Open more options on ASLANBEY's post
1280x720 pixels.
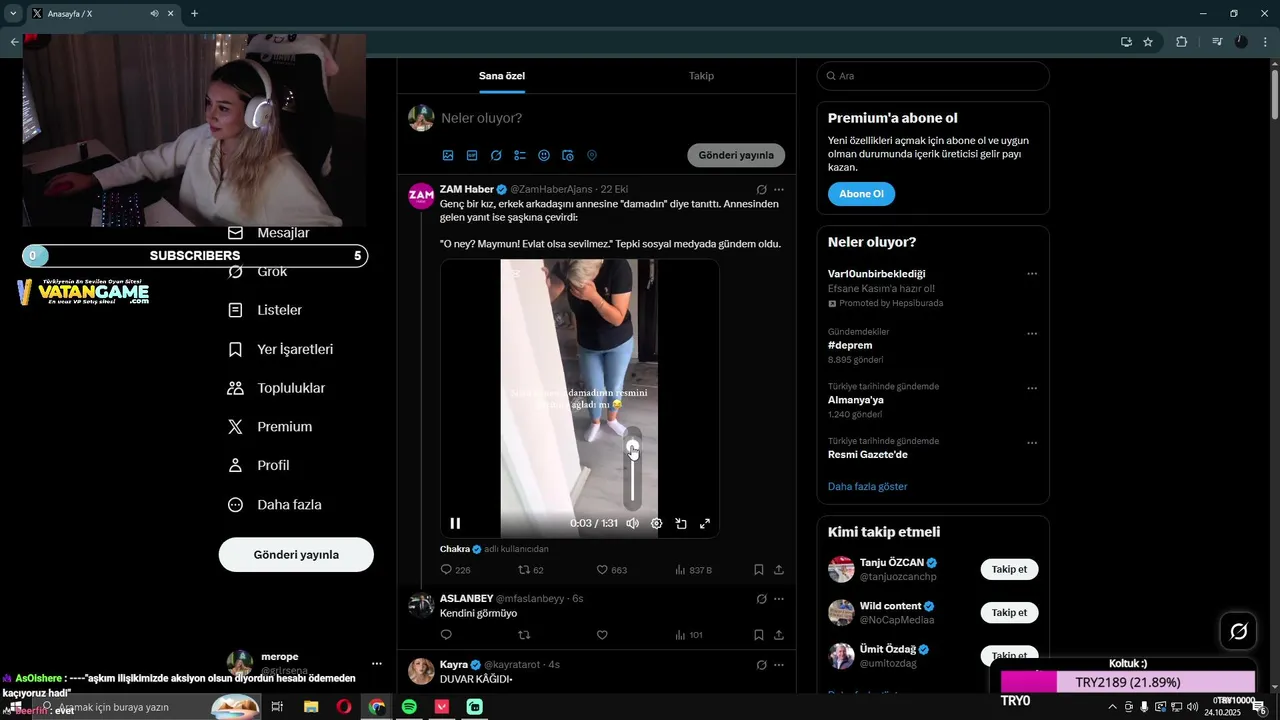(x=779, y=599)
